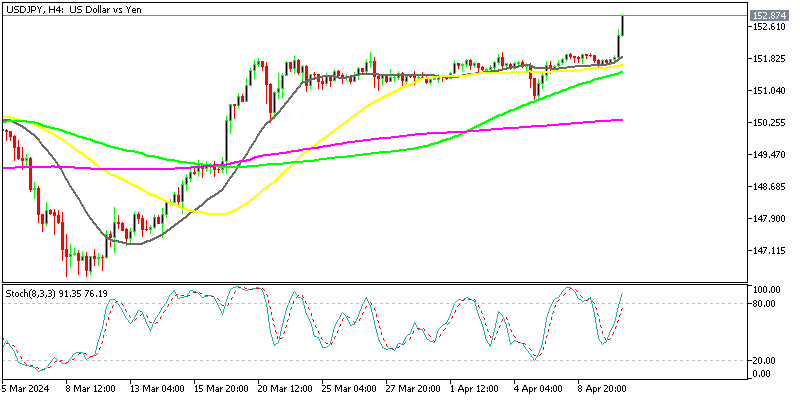Select the 8 Apr 20:00 time label
800x400 pixels.
pyautogui.click(x=601, y=389)
